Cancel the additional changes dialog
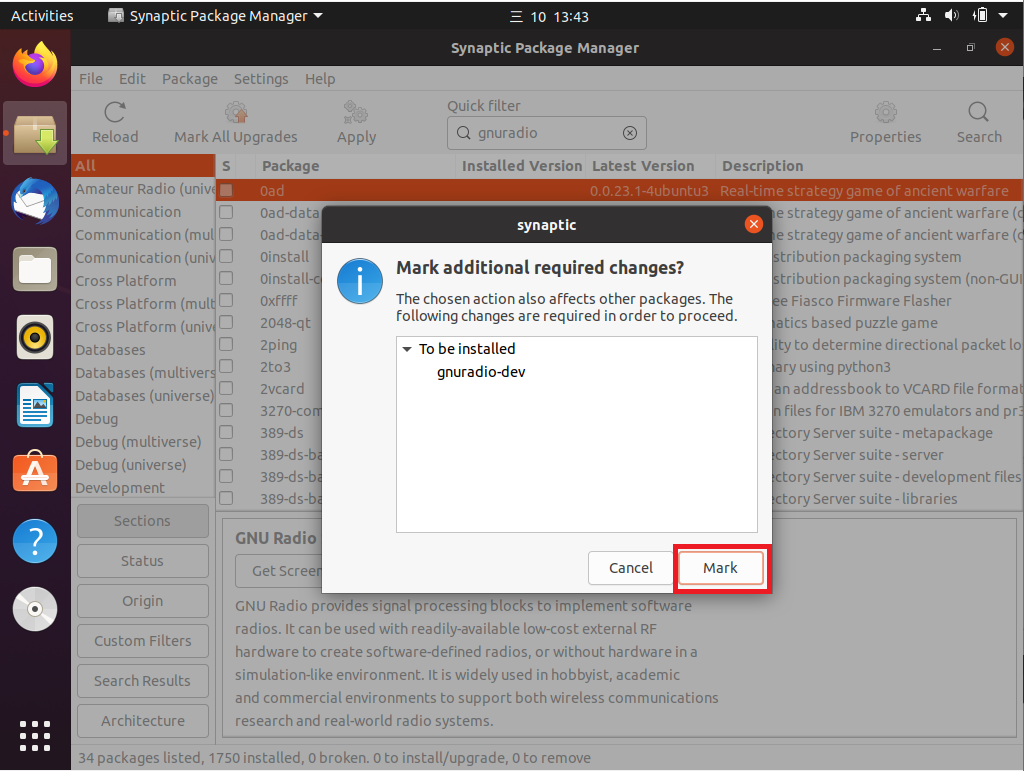1024x771 pixels. pyautogui.click(x=631, y=568)
